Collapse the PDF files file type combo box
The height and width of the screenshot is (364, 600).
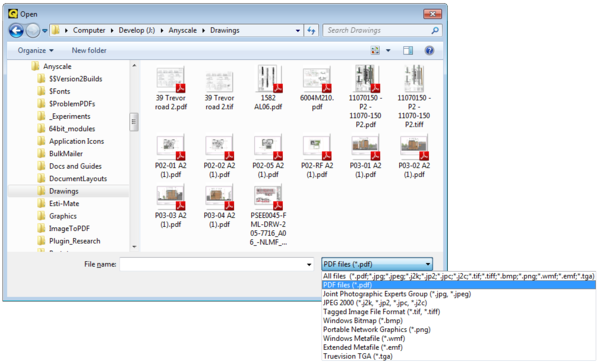click(x=377, y=264)
